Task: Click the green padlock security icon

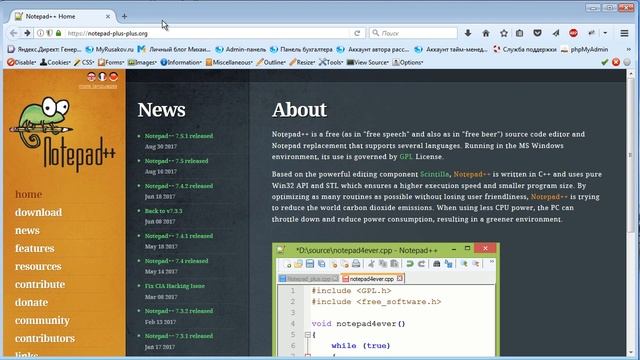Action: point(58,33)
